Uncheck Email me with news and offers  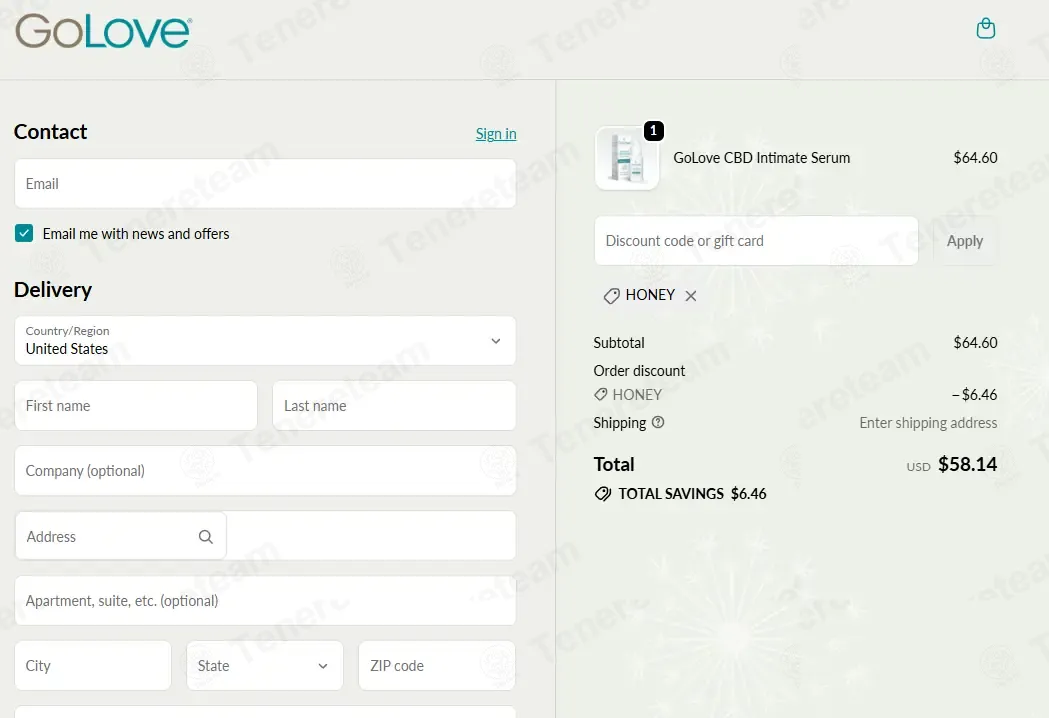coord(24,233)
